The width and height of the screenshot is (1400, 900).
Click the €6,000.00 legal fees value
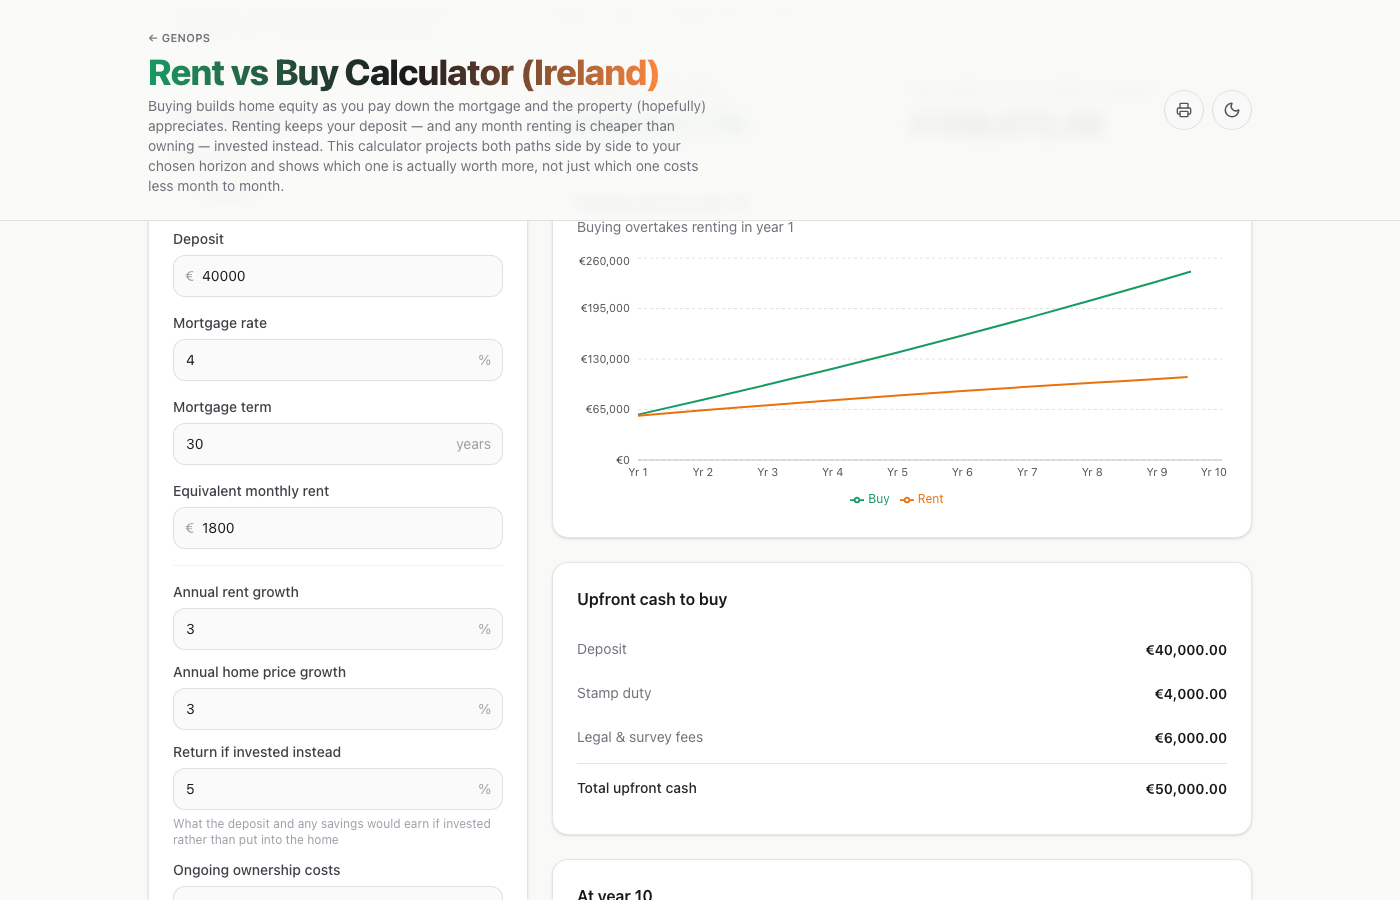click(1190, 738)
